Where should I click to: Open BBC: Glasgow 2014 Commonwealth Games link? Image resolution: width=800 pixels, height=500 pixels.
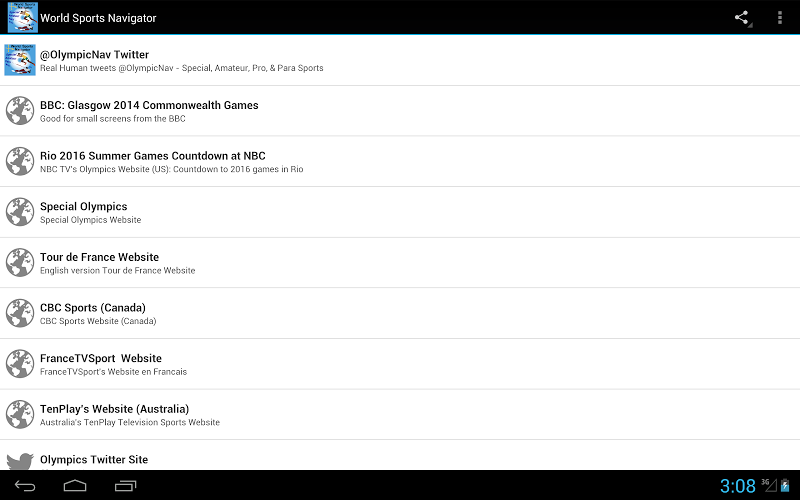(400, 111)
